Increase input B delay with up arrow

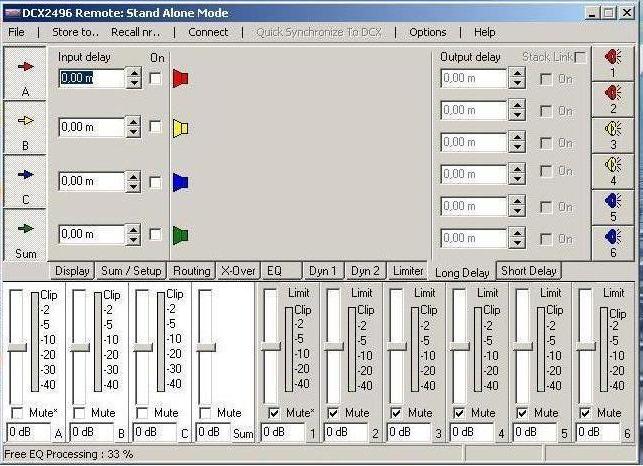(x=133, y=122)
